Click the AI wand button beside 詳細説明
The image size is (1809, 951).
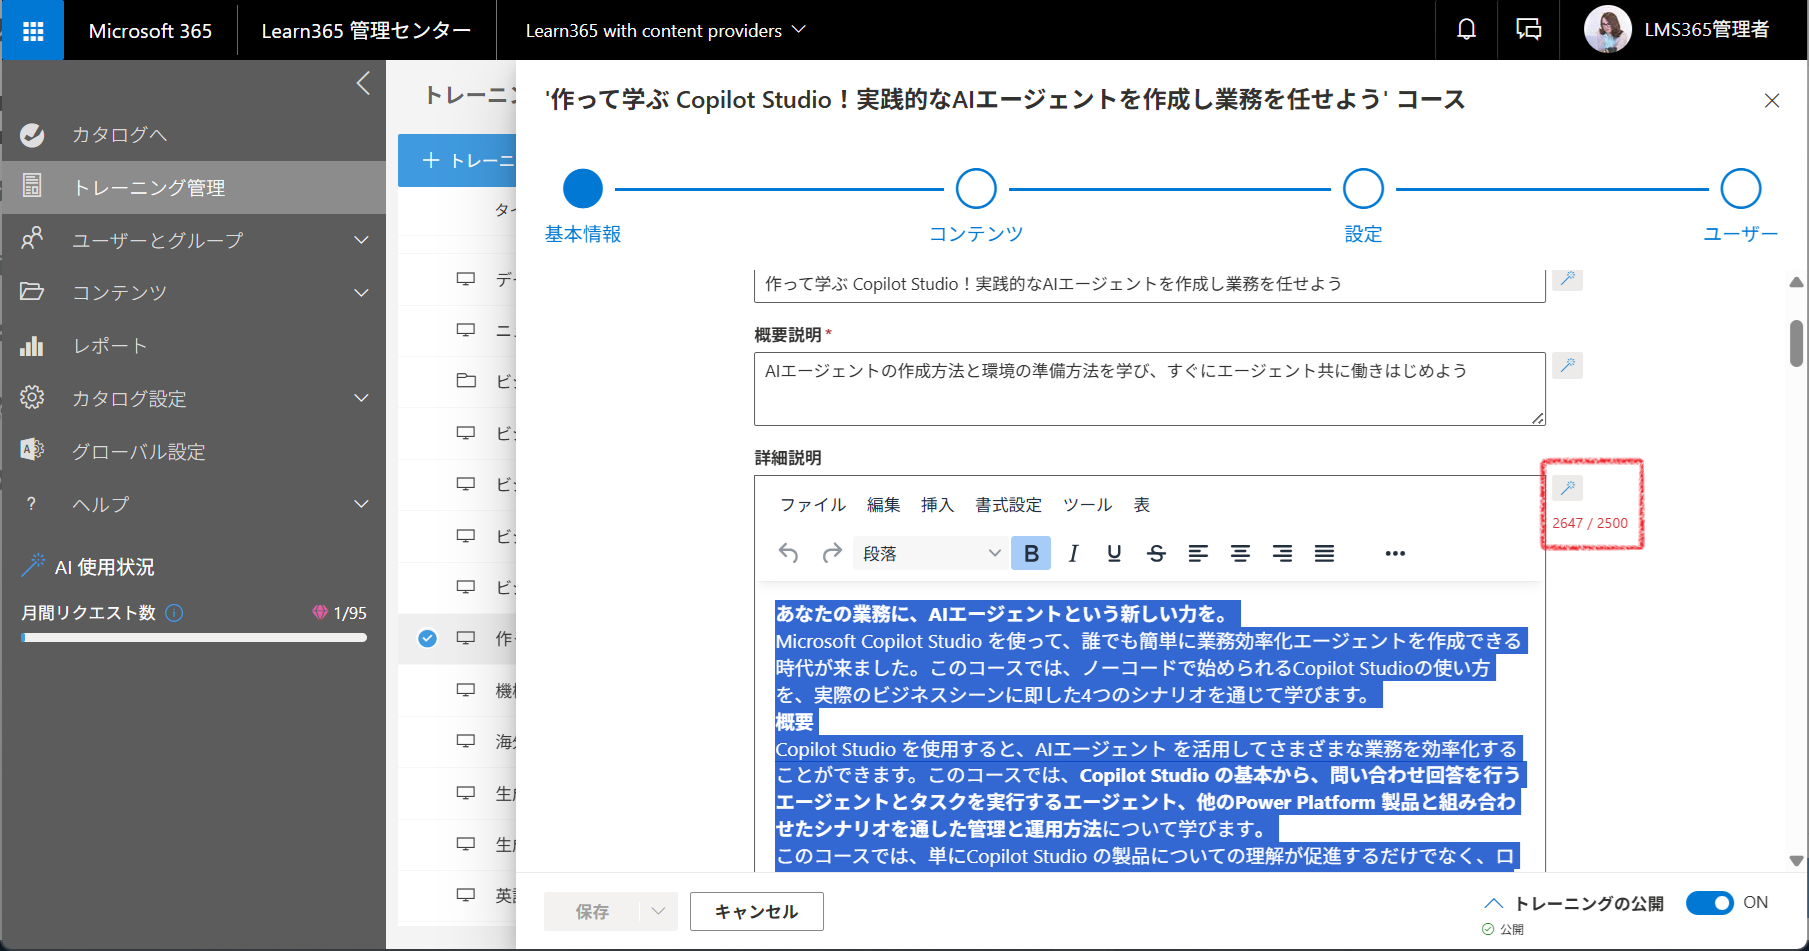[1567, 488]
